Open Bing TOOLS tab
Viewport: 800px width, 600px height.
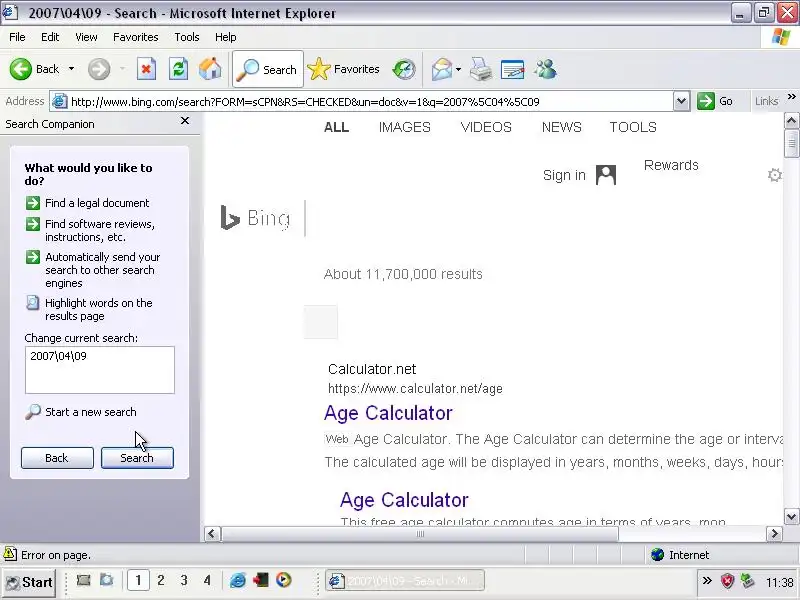click(x=633, y=127)
